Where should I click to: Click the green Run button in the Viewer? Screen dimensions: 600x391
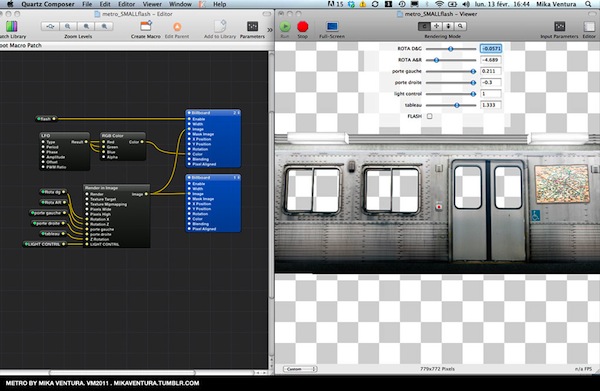point(285,26)
